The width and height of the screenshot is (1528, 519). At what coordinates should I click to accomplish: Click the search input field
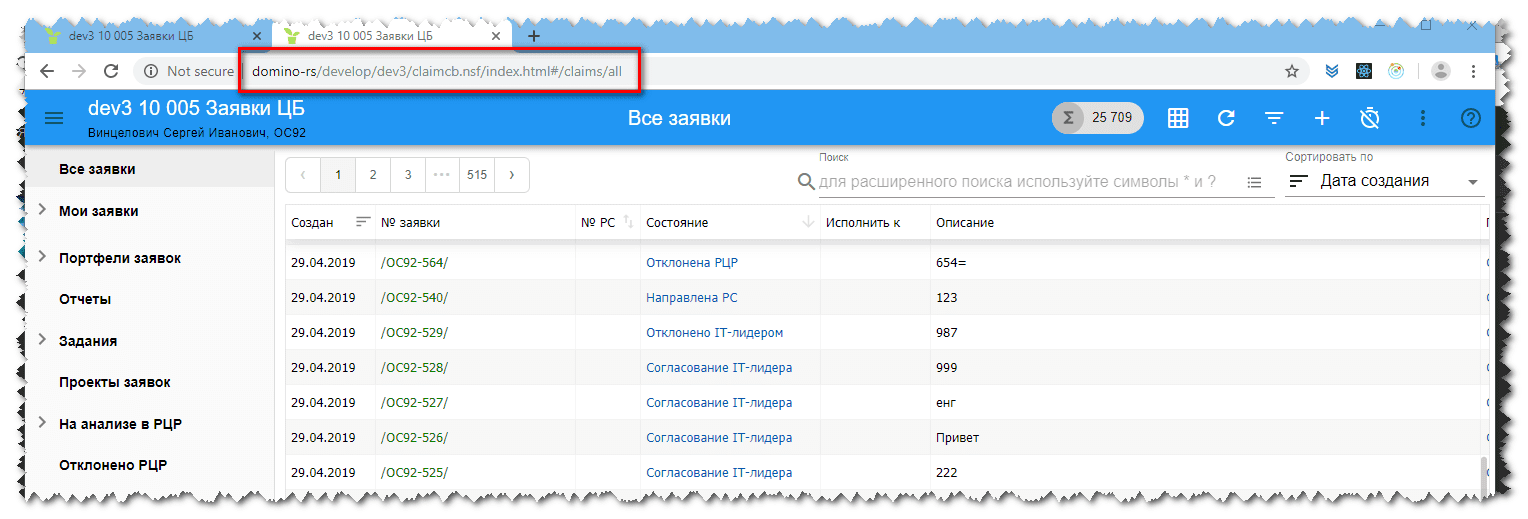[1020, 182]
